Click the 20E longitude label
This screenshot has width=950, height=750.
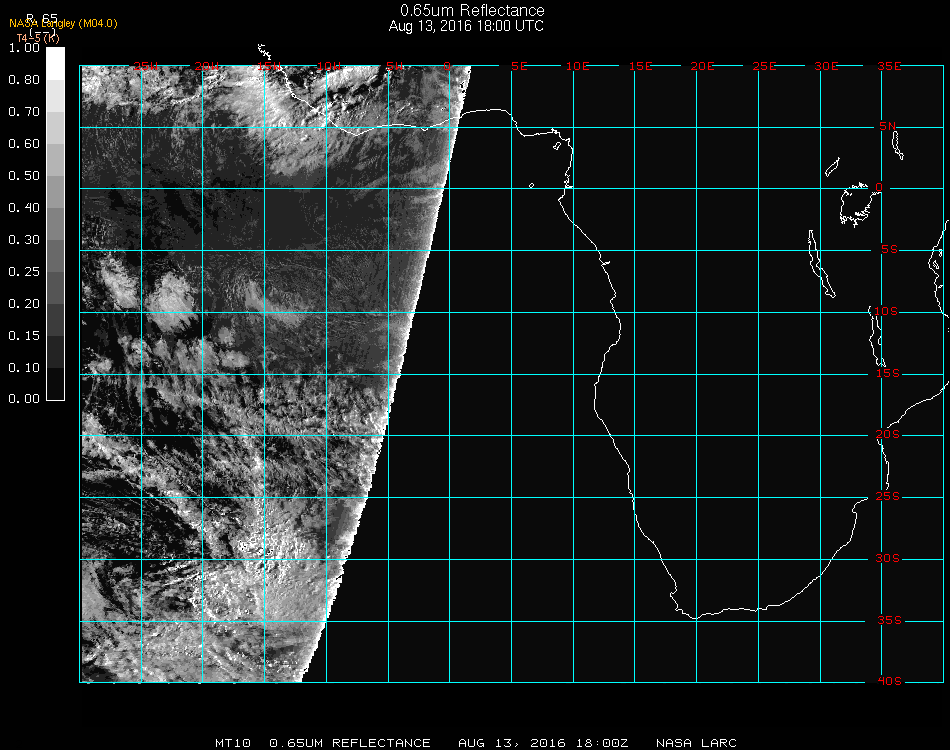[703, 66]
